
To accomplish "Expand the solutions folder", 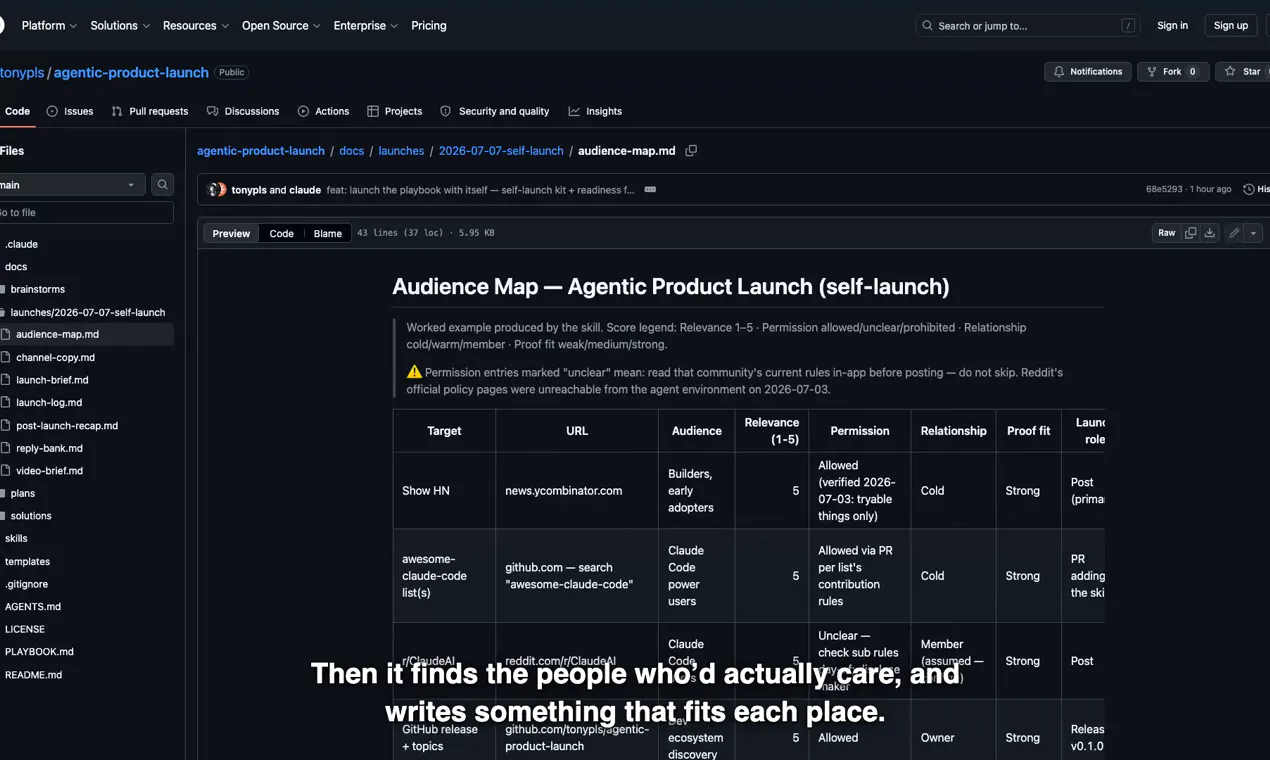I will click(31, 516).
